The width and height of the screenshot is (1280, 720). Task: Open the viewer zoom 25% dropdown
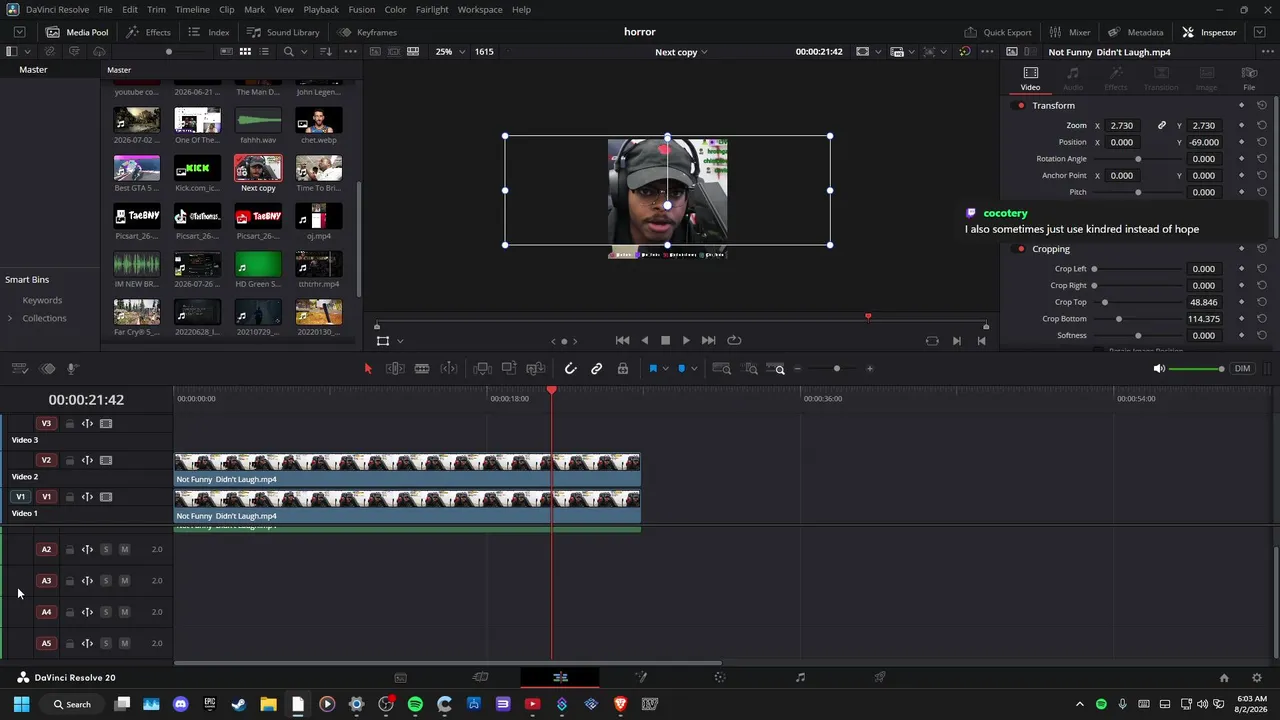[x=449, y=52]
